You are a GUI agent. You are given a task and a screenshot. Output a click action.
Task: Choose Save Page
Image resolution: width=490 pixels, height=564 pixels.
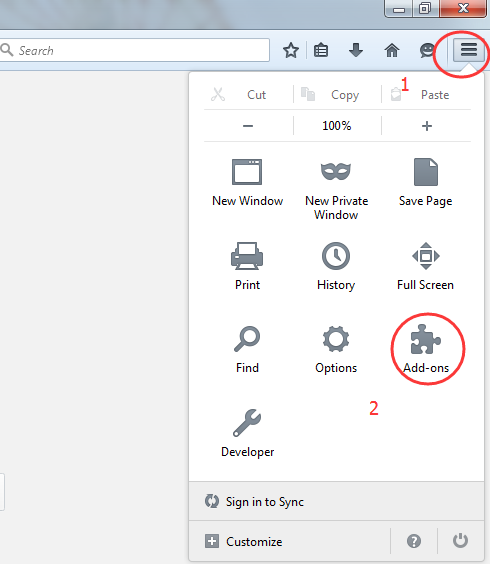(426, 183)
